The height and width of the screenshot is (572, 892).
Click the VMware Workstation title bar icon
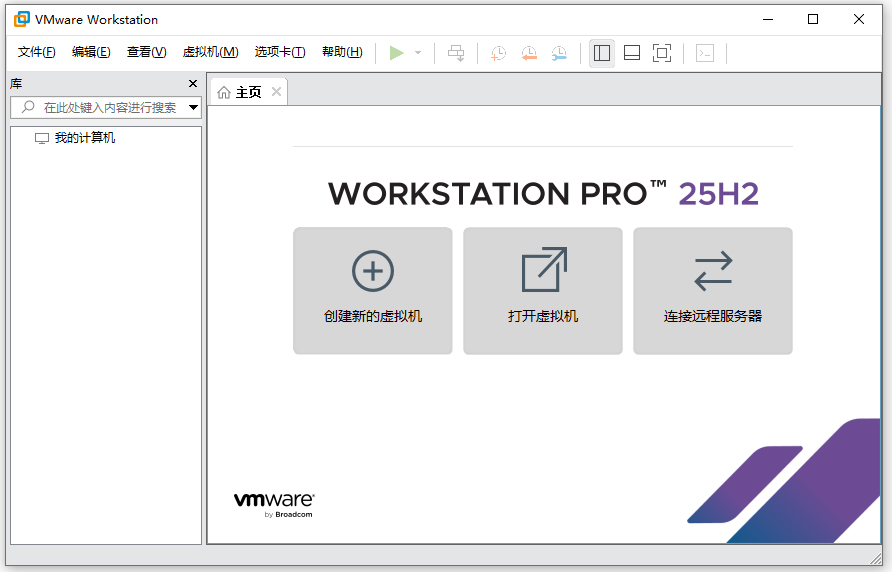22,19
